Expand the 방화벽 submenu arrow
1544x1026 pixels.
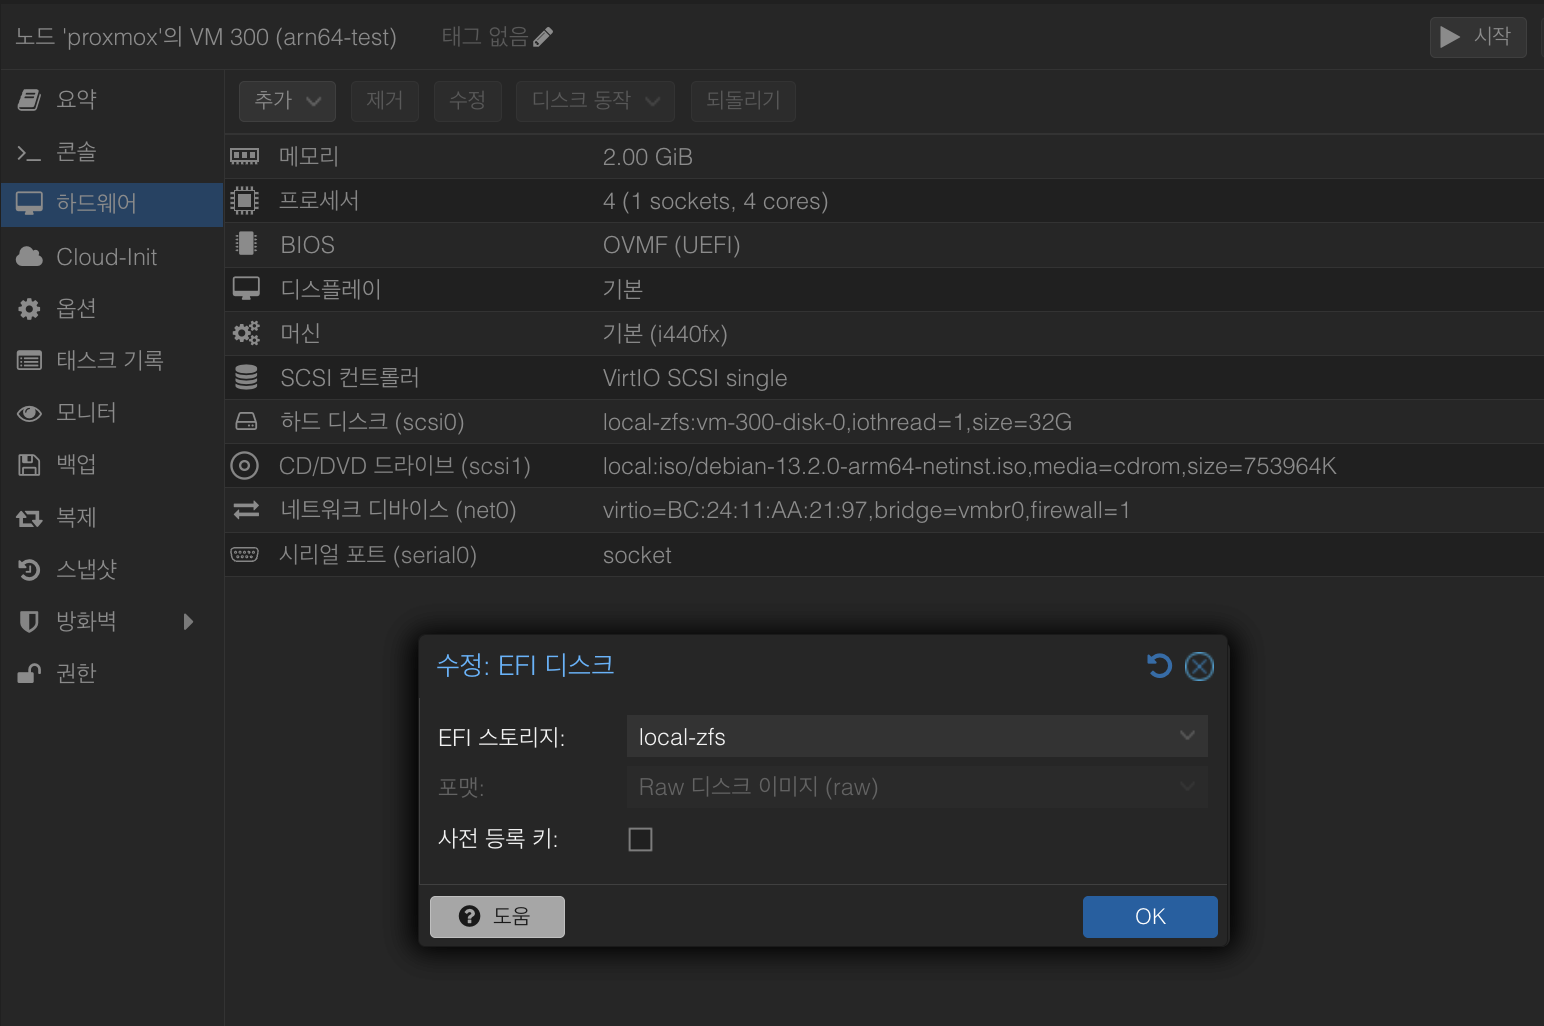(x=188, y=622)
